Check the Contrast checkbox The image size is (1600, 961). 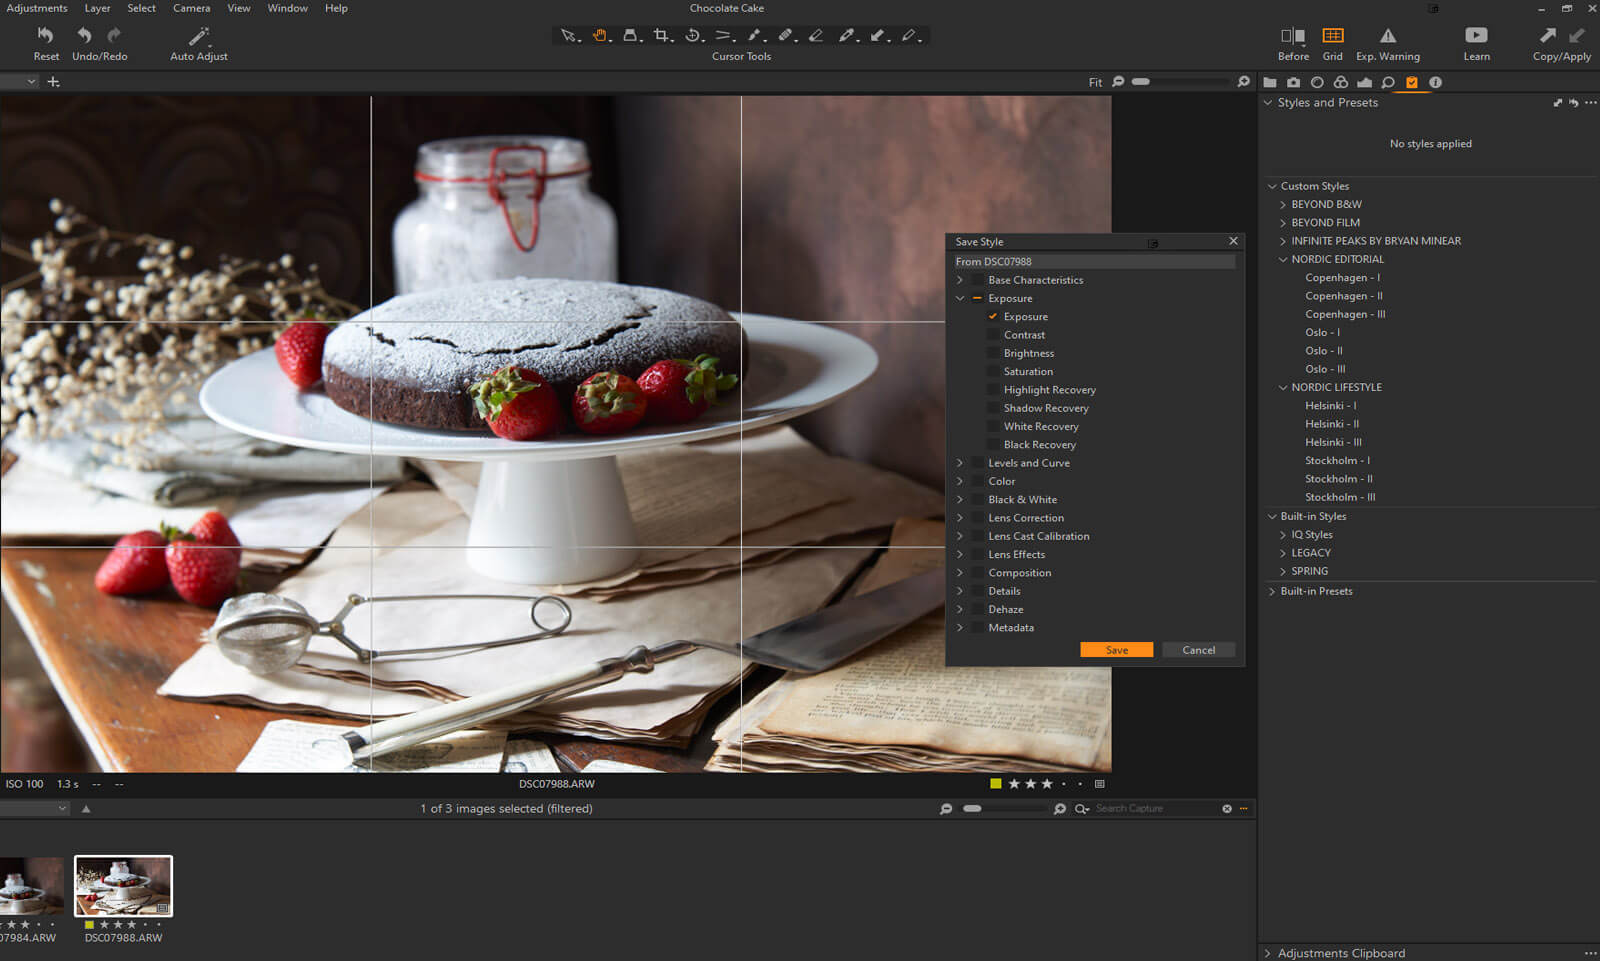(x=993, y=335)
